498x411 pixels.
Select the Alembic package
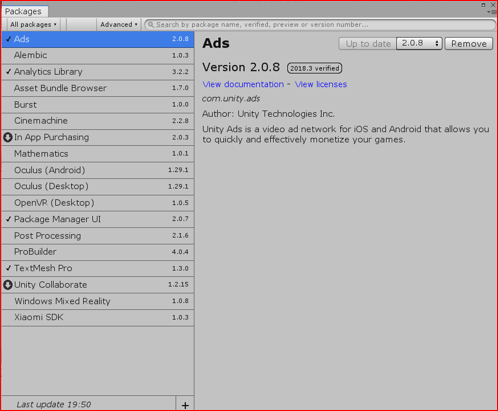(x=98, y=55)
